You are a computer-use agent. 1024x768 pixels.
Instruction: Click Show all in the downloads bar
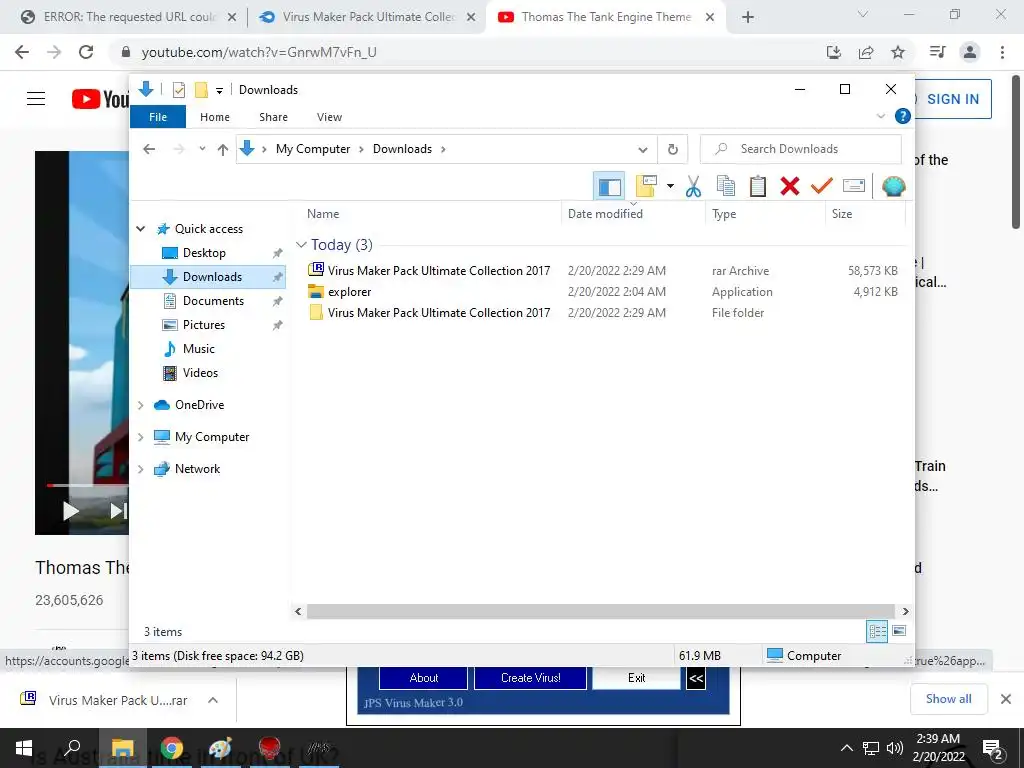tap(948, 699)
